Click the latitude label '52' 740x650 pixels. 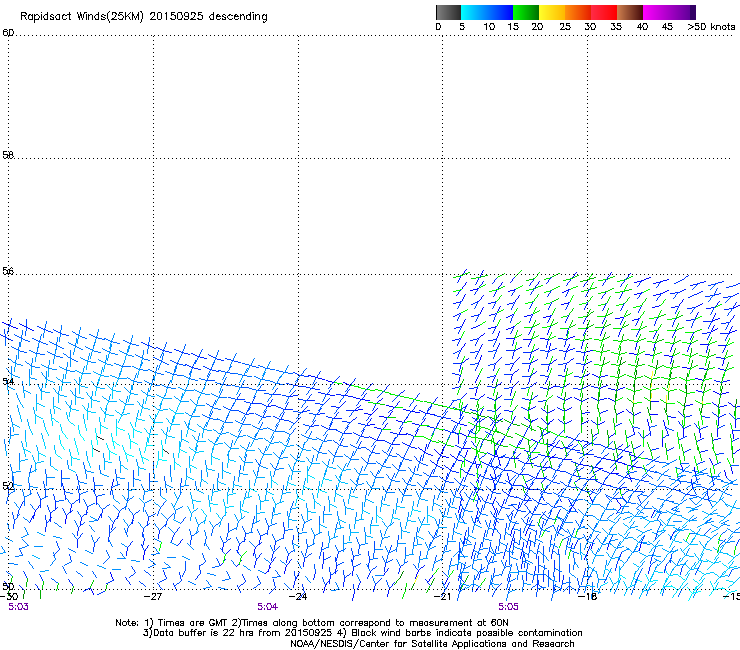pyautogui.click(x=8, y=486)
